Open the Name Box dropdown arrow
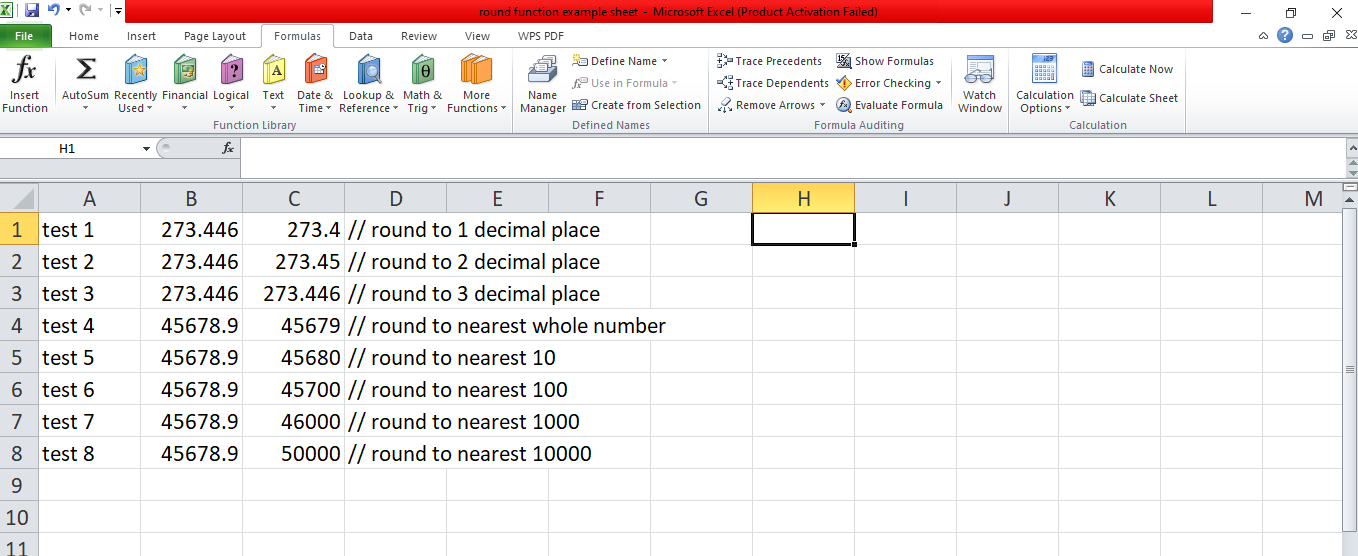 point(146,148)
